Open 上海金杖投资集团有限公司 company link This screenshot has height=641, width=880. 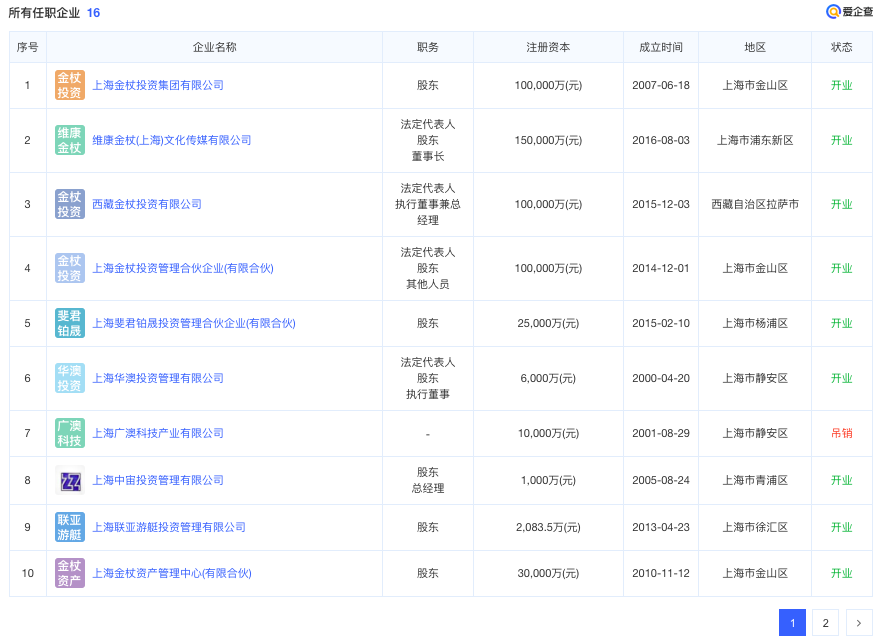[158, 85]
